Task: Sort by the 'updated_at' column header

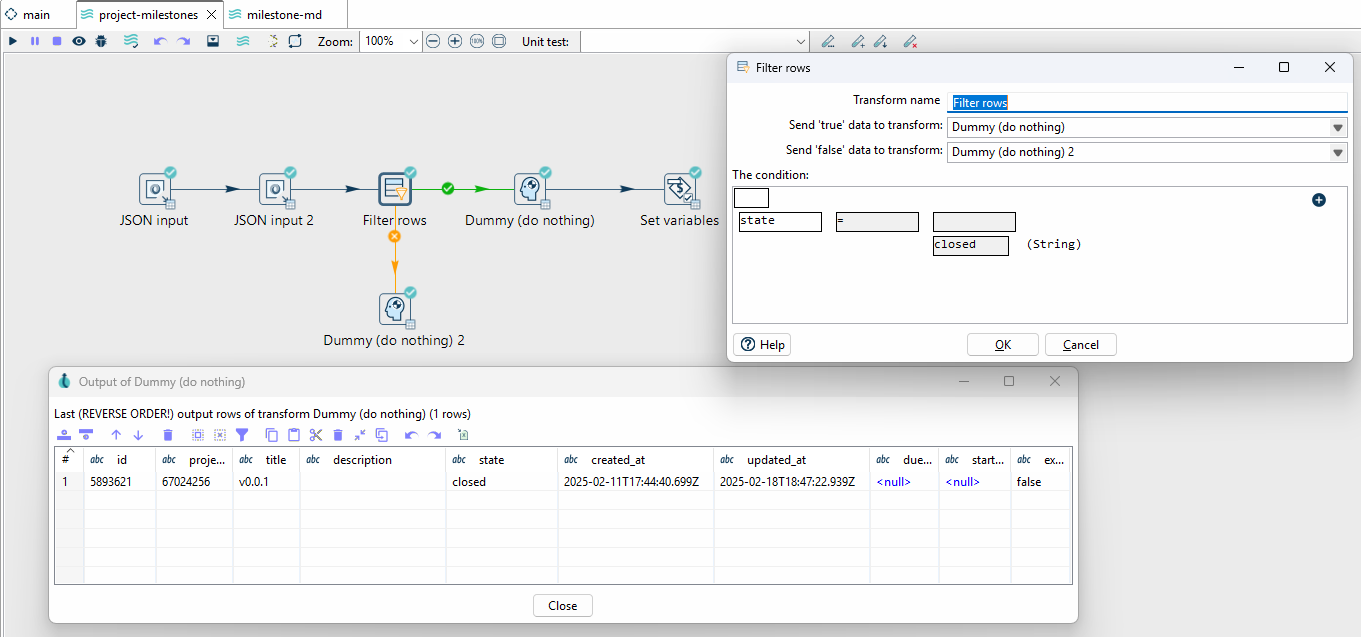Action: [x=794, y=460]
